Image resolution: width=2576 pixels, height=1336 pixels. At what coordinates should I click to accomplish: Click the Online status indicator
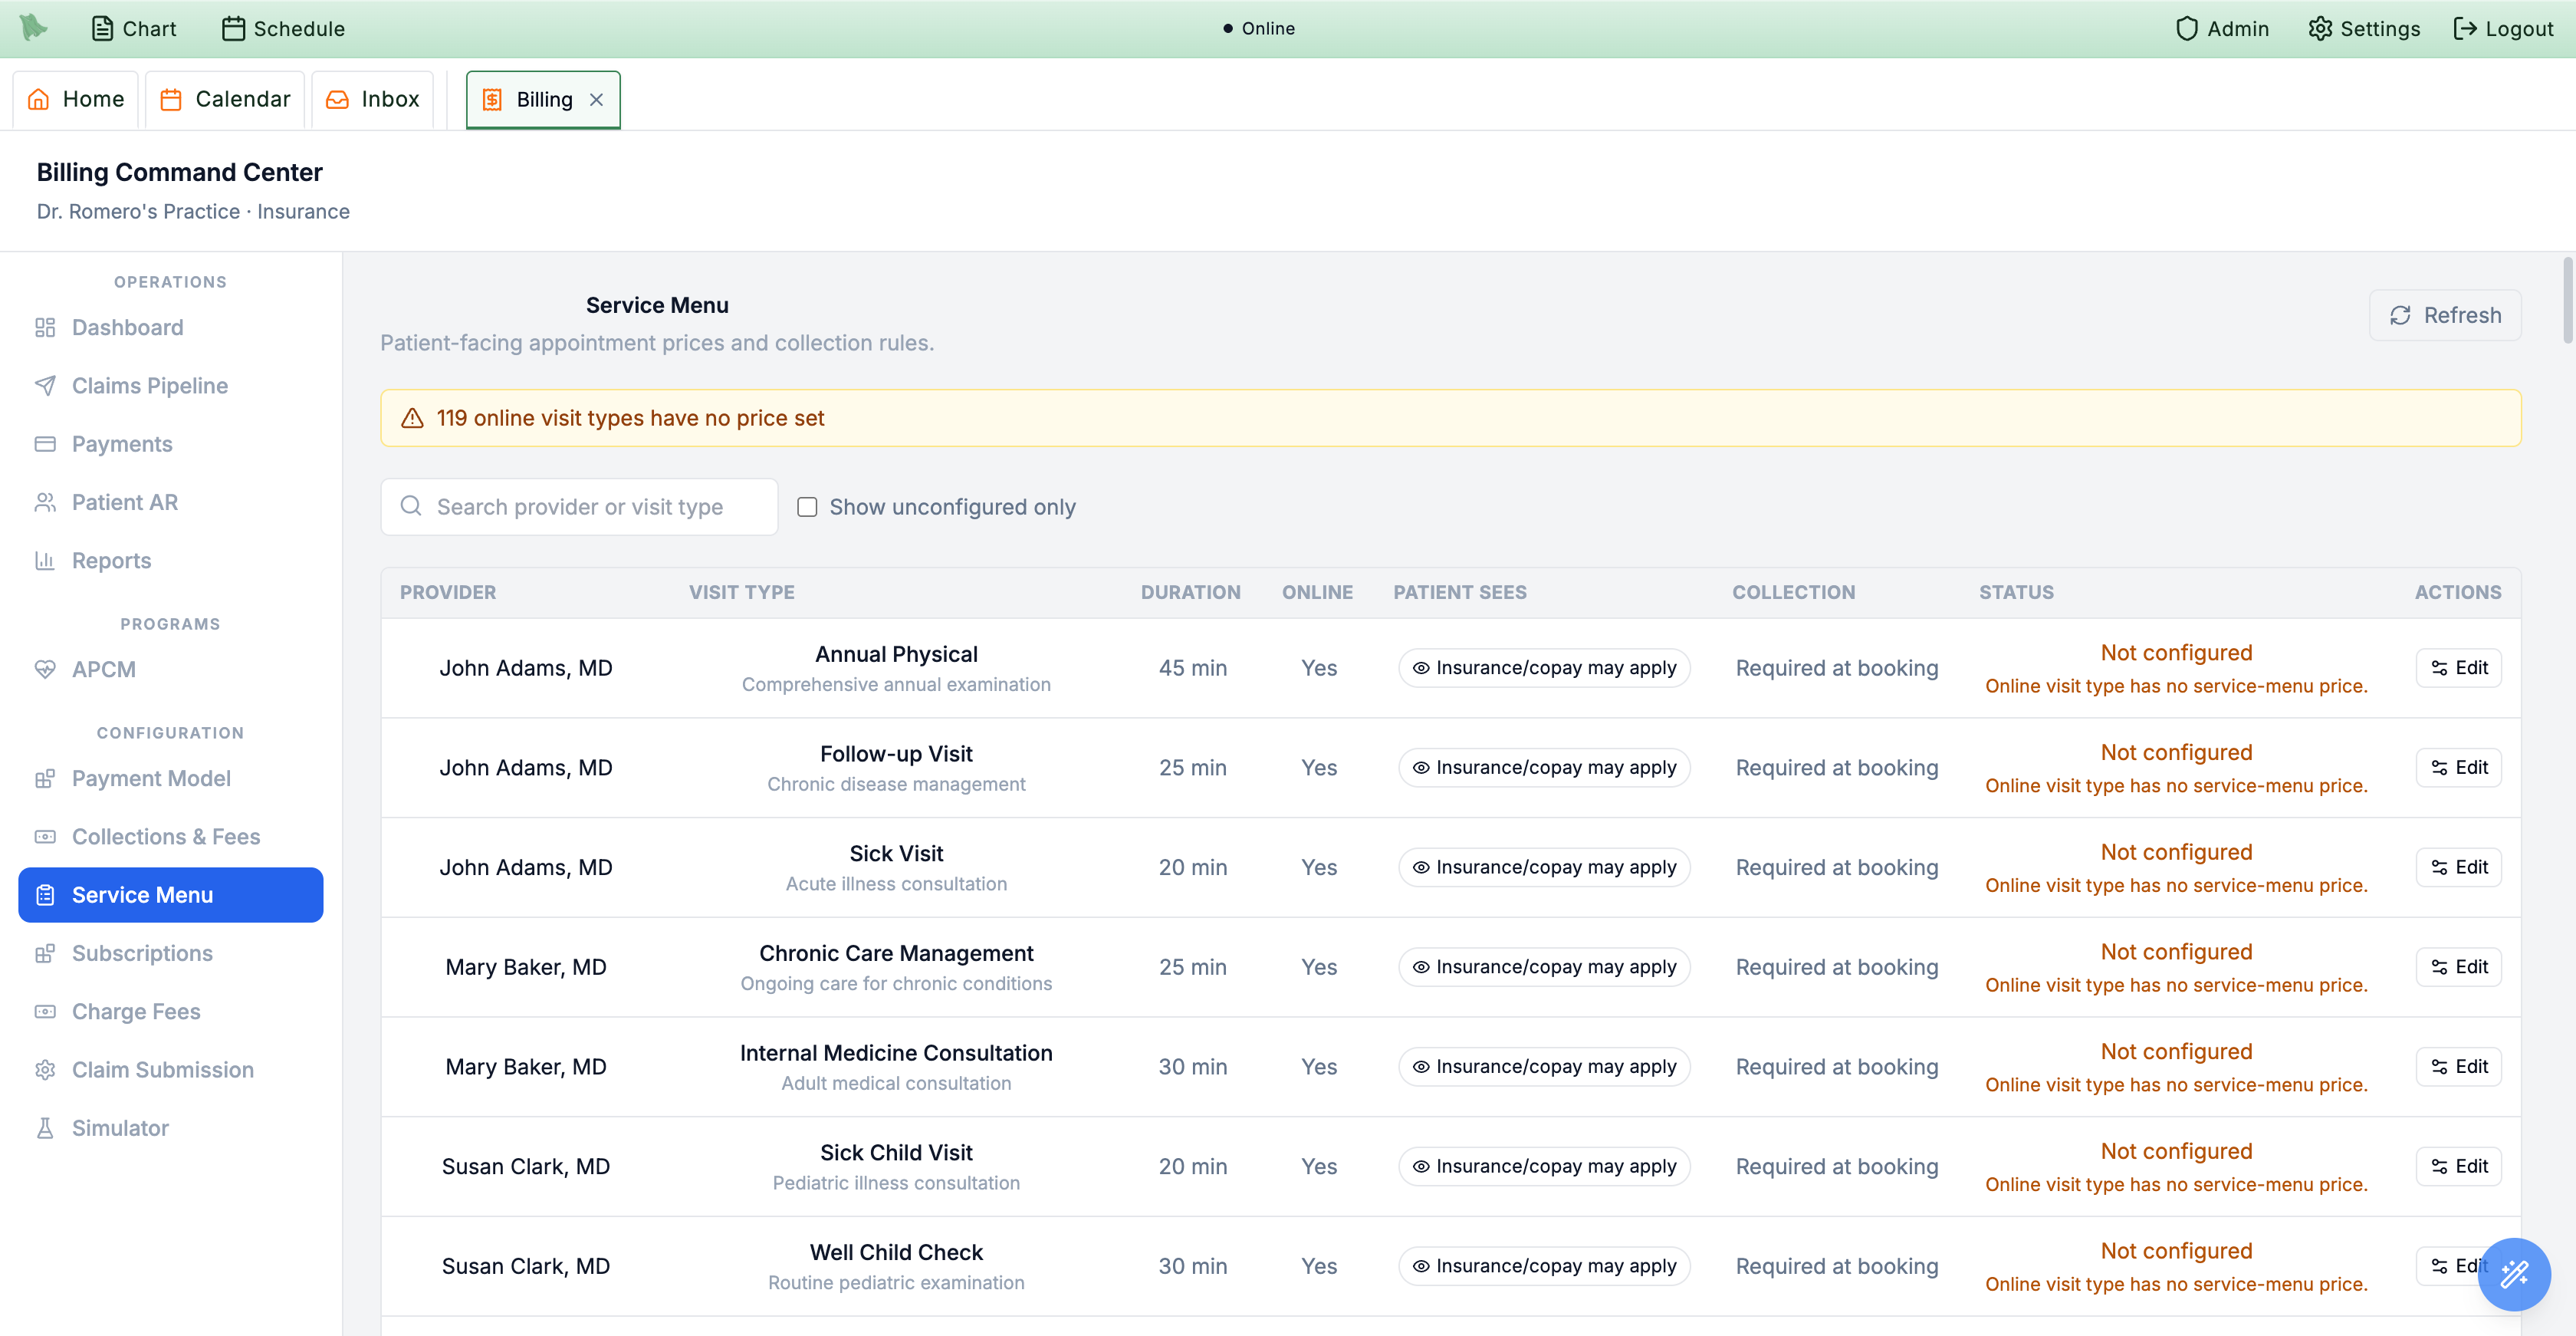[x=1258, y=28]
